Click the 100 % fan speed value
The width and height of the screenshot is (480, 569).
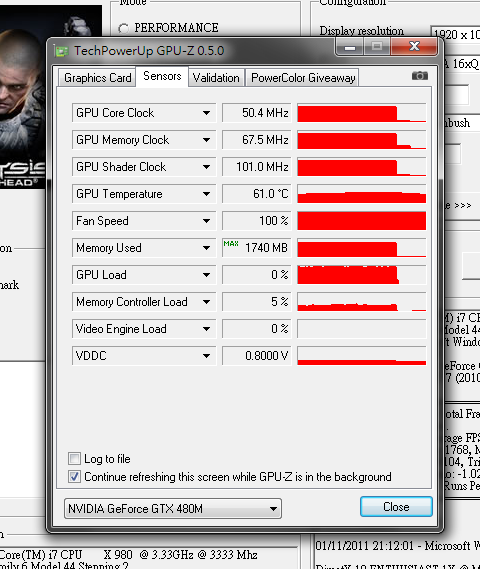point(257,221)
